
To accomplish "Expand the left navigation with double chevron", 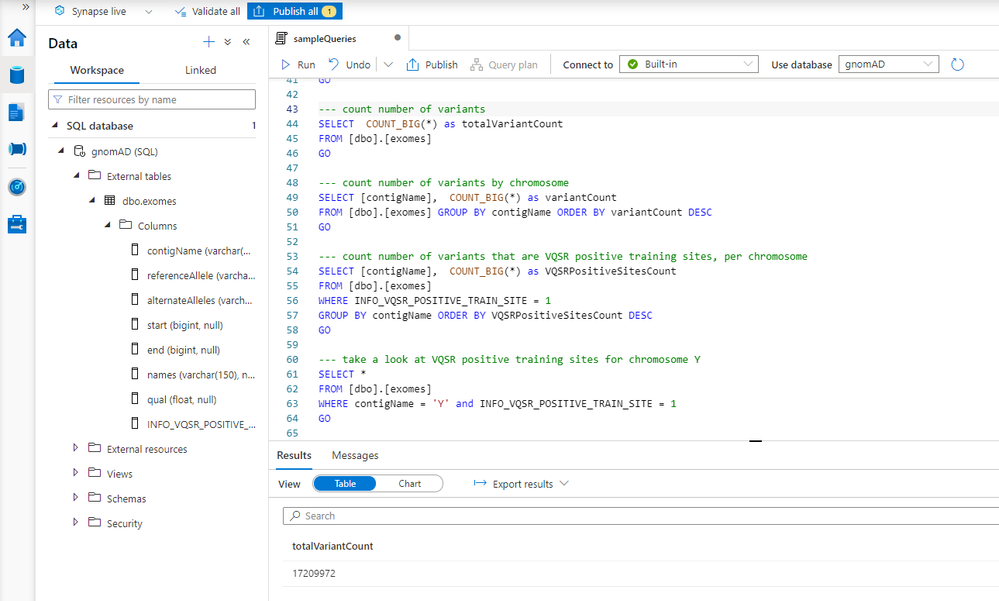I will point(25,7).
